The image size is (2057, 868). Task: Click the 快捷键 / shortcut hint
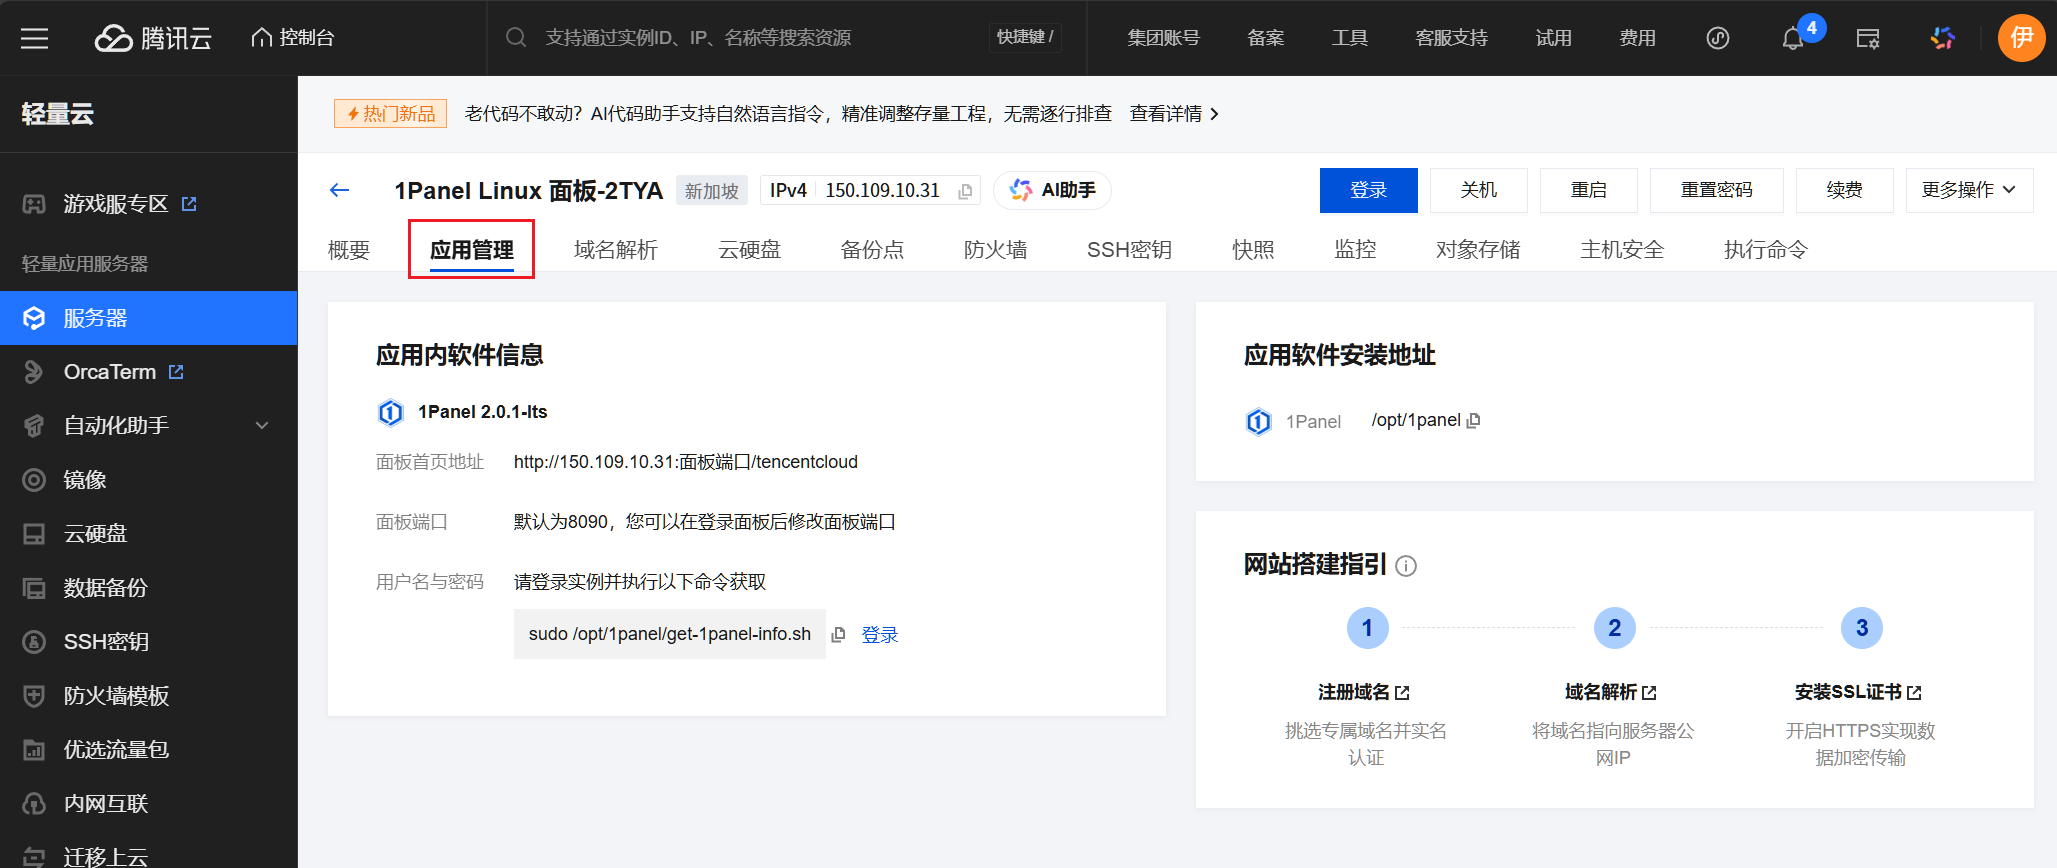1025,37
